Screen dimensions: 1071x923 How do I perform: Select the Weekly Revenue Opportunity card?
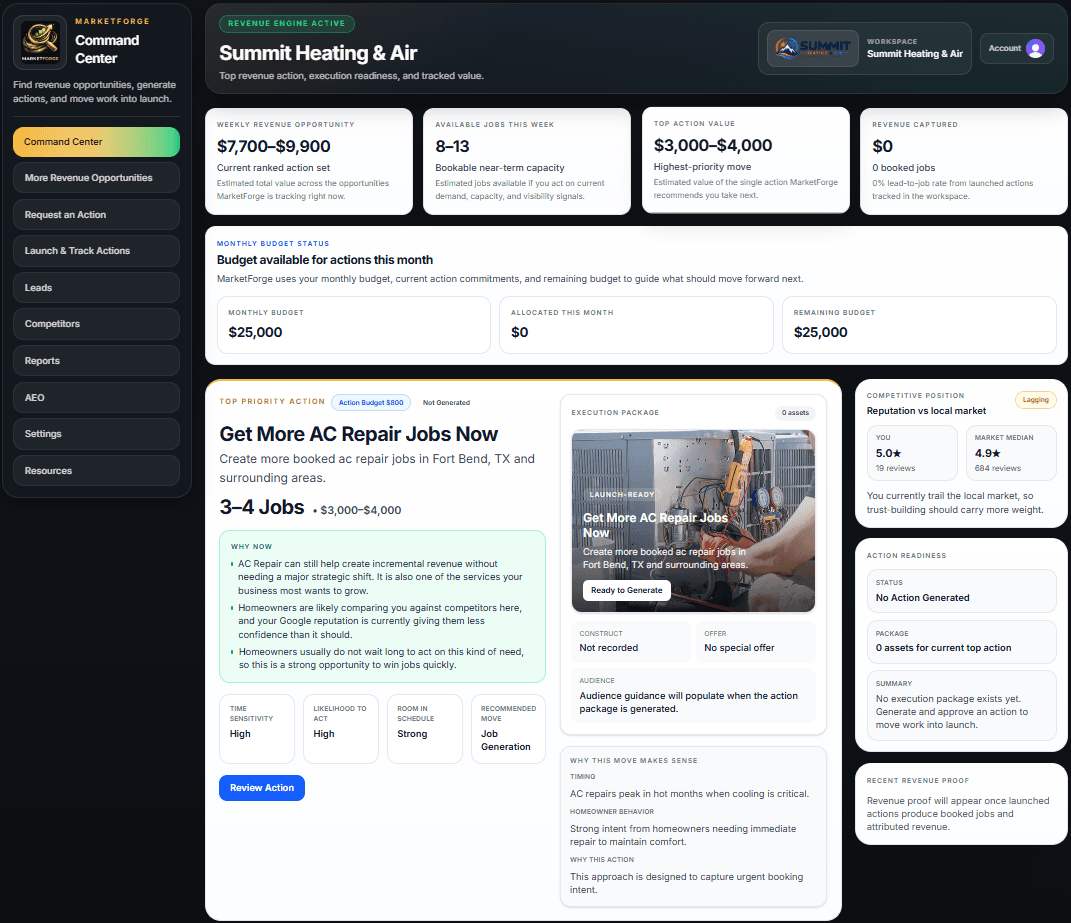[309, 161]
